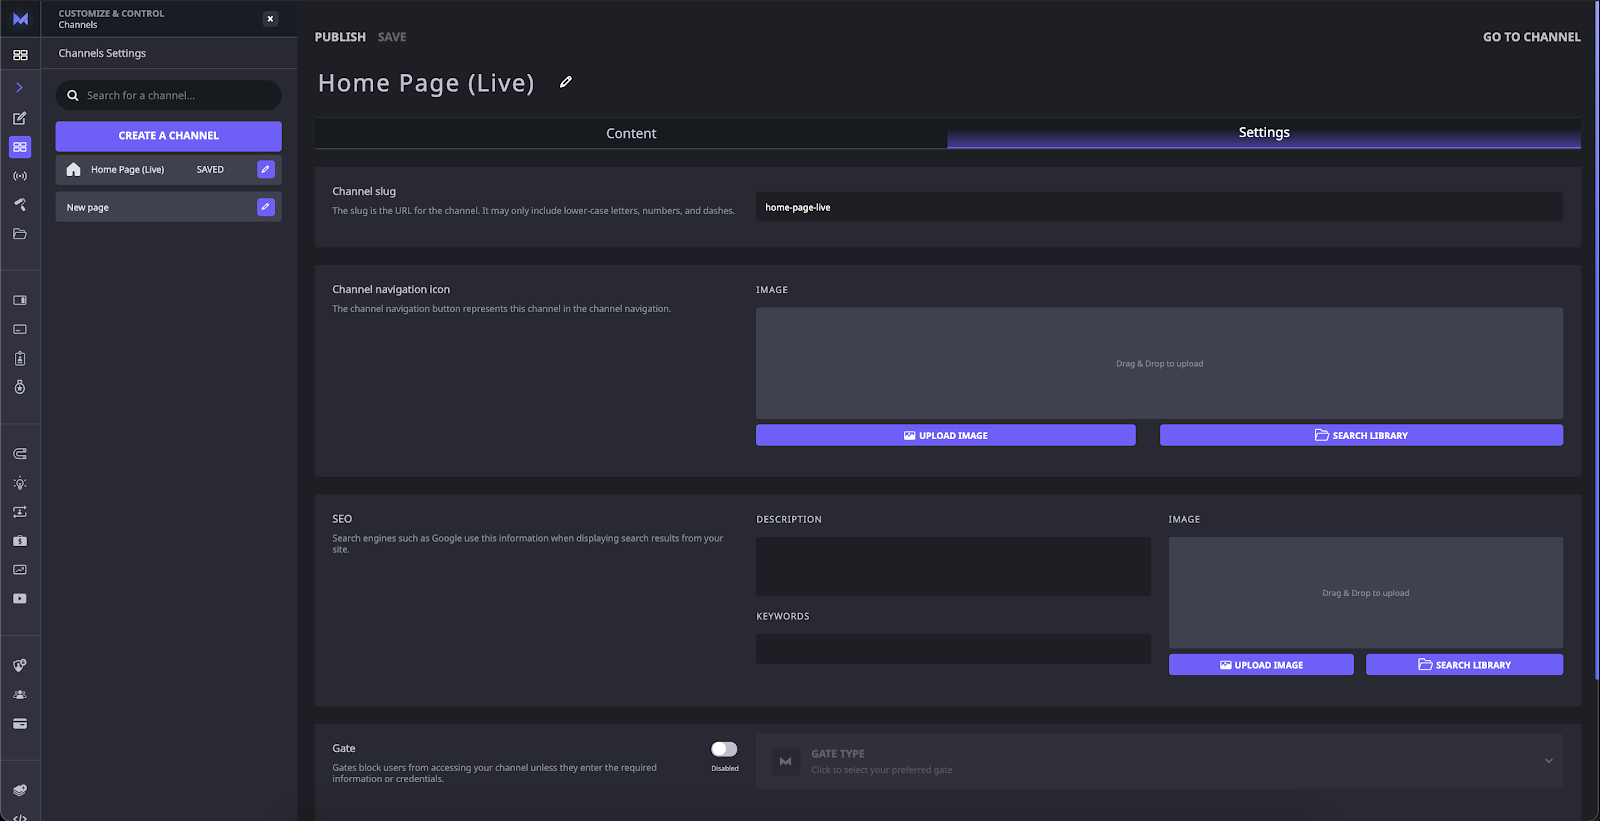Click the Channels Settings heading
The height and width of the screenshot is (821, 1600).
click(x=102, y=53)
